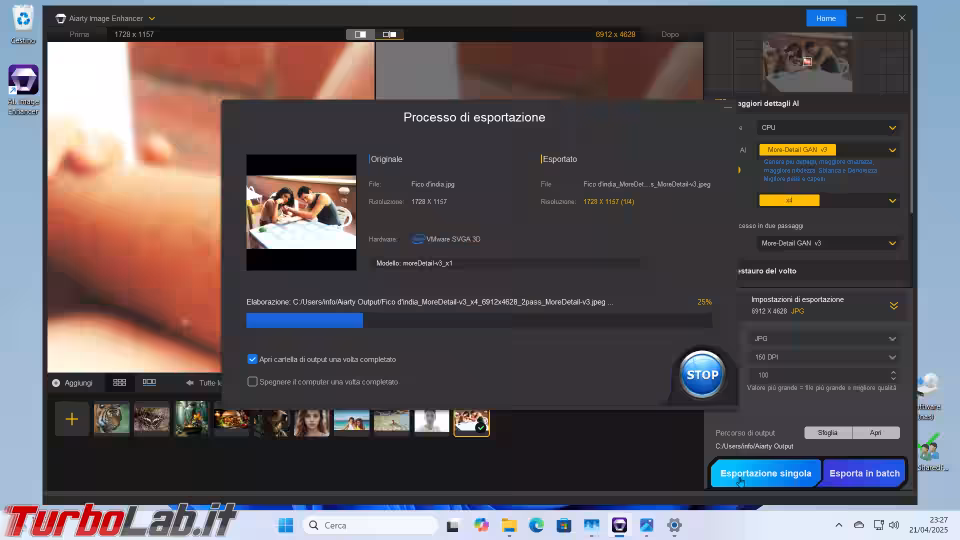The height and width of the screenshot is (540, 960).
Task: Click the preview navigator thumbnail in right panel
Action: pos(808,62)
